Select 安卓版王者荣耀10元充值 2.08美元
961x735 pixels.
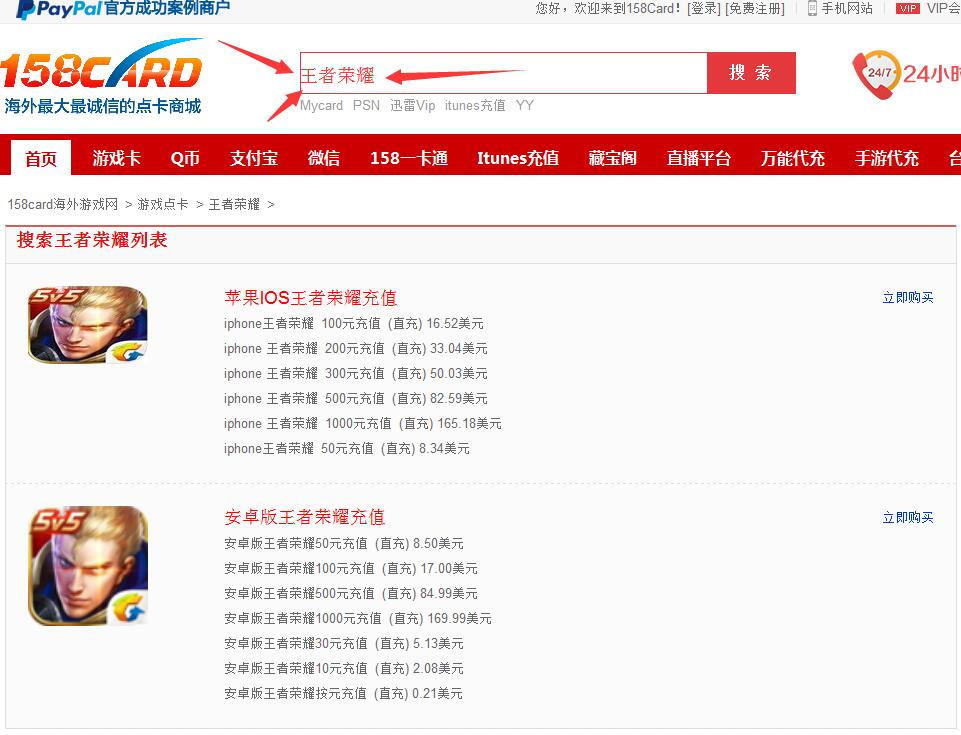(x=344, y=669)
